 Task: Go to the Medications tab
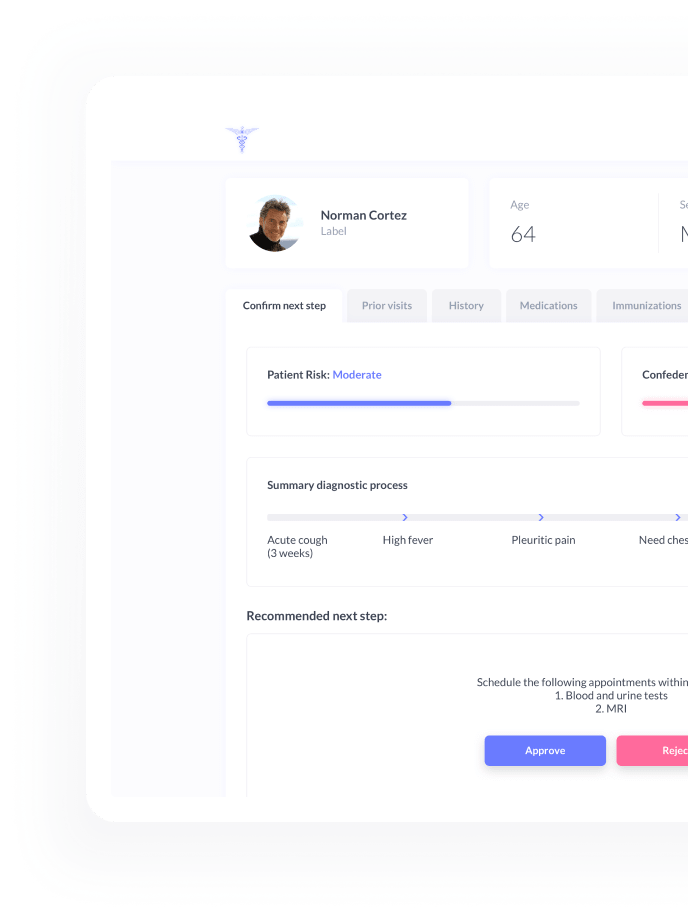(549, 305)
